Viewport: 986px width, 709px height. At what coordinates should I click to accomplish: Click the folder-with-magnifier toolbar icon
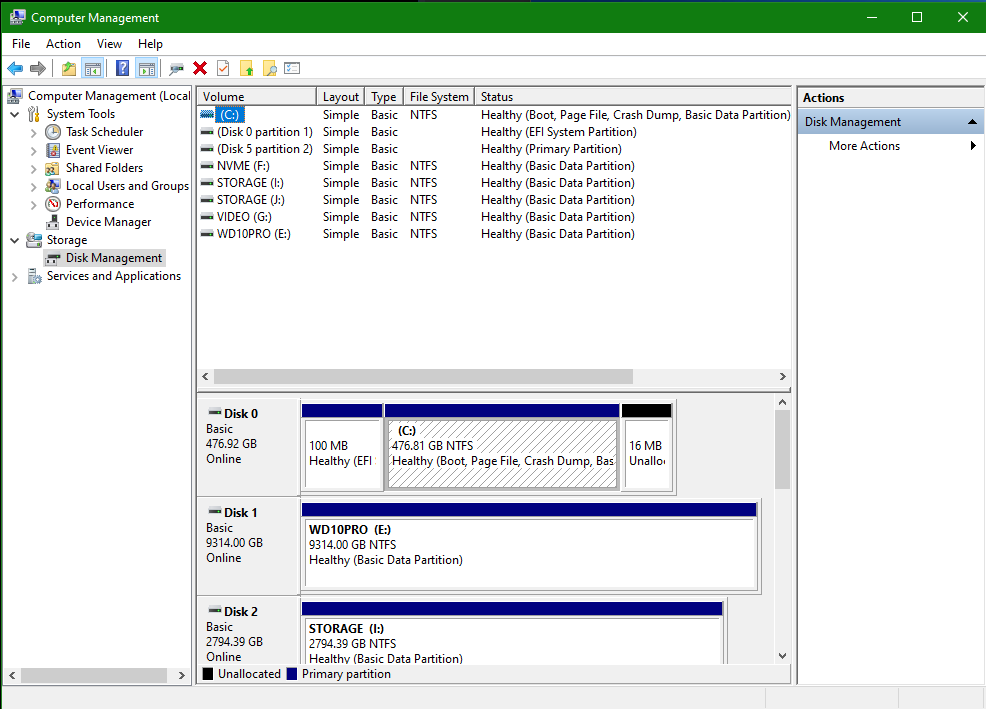coord(271,67)
